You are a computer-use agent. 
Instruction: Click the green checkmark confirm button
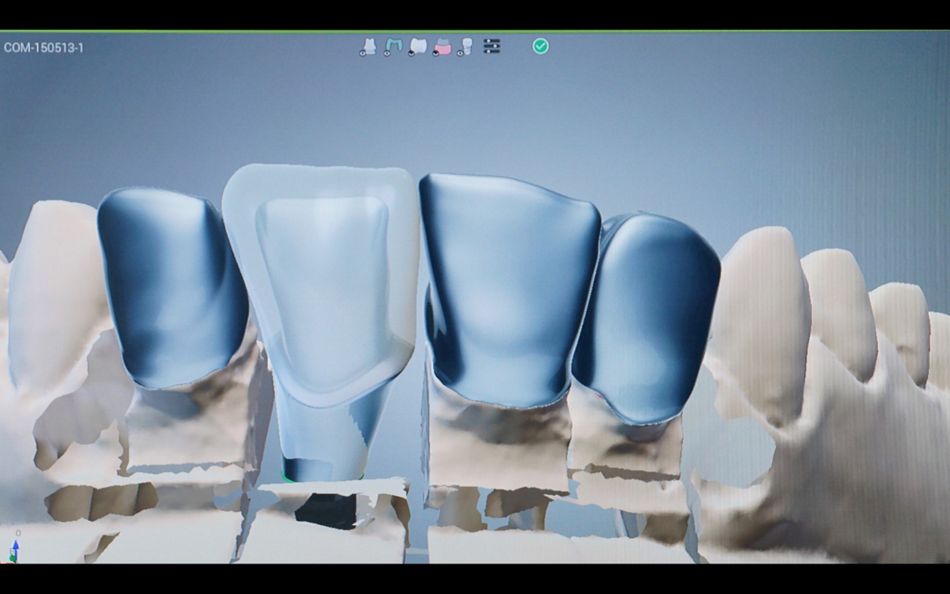point(540,46)
